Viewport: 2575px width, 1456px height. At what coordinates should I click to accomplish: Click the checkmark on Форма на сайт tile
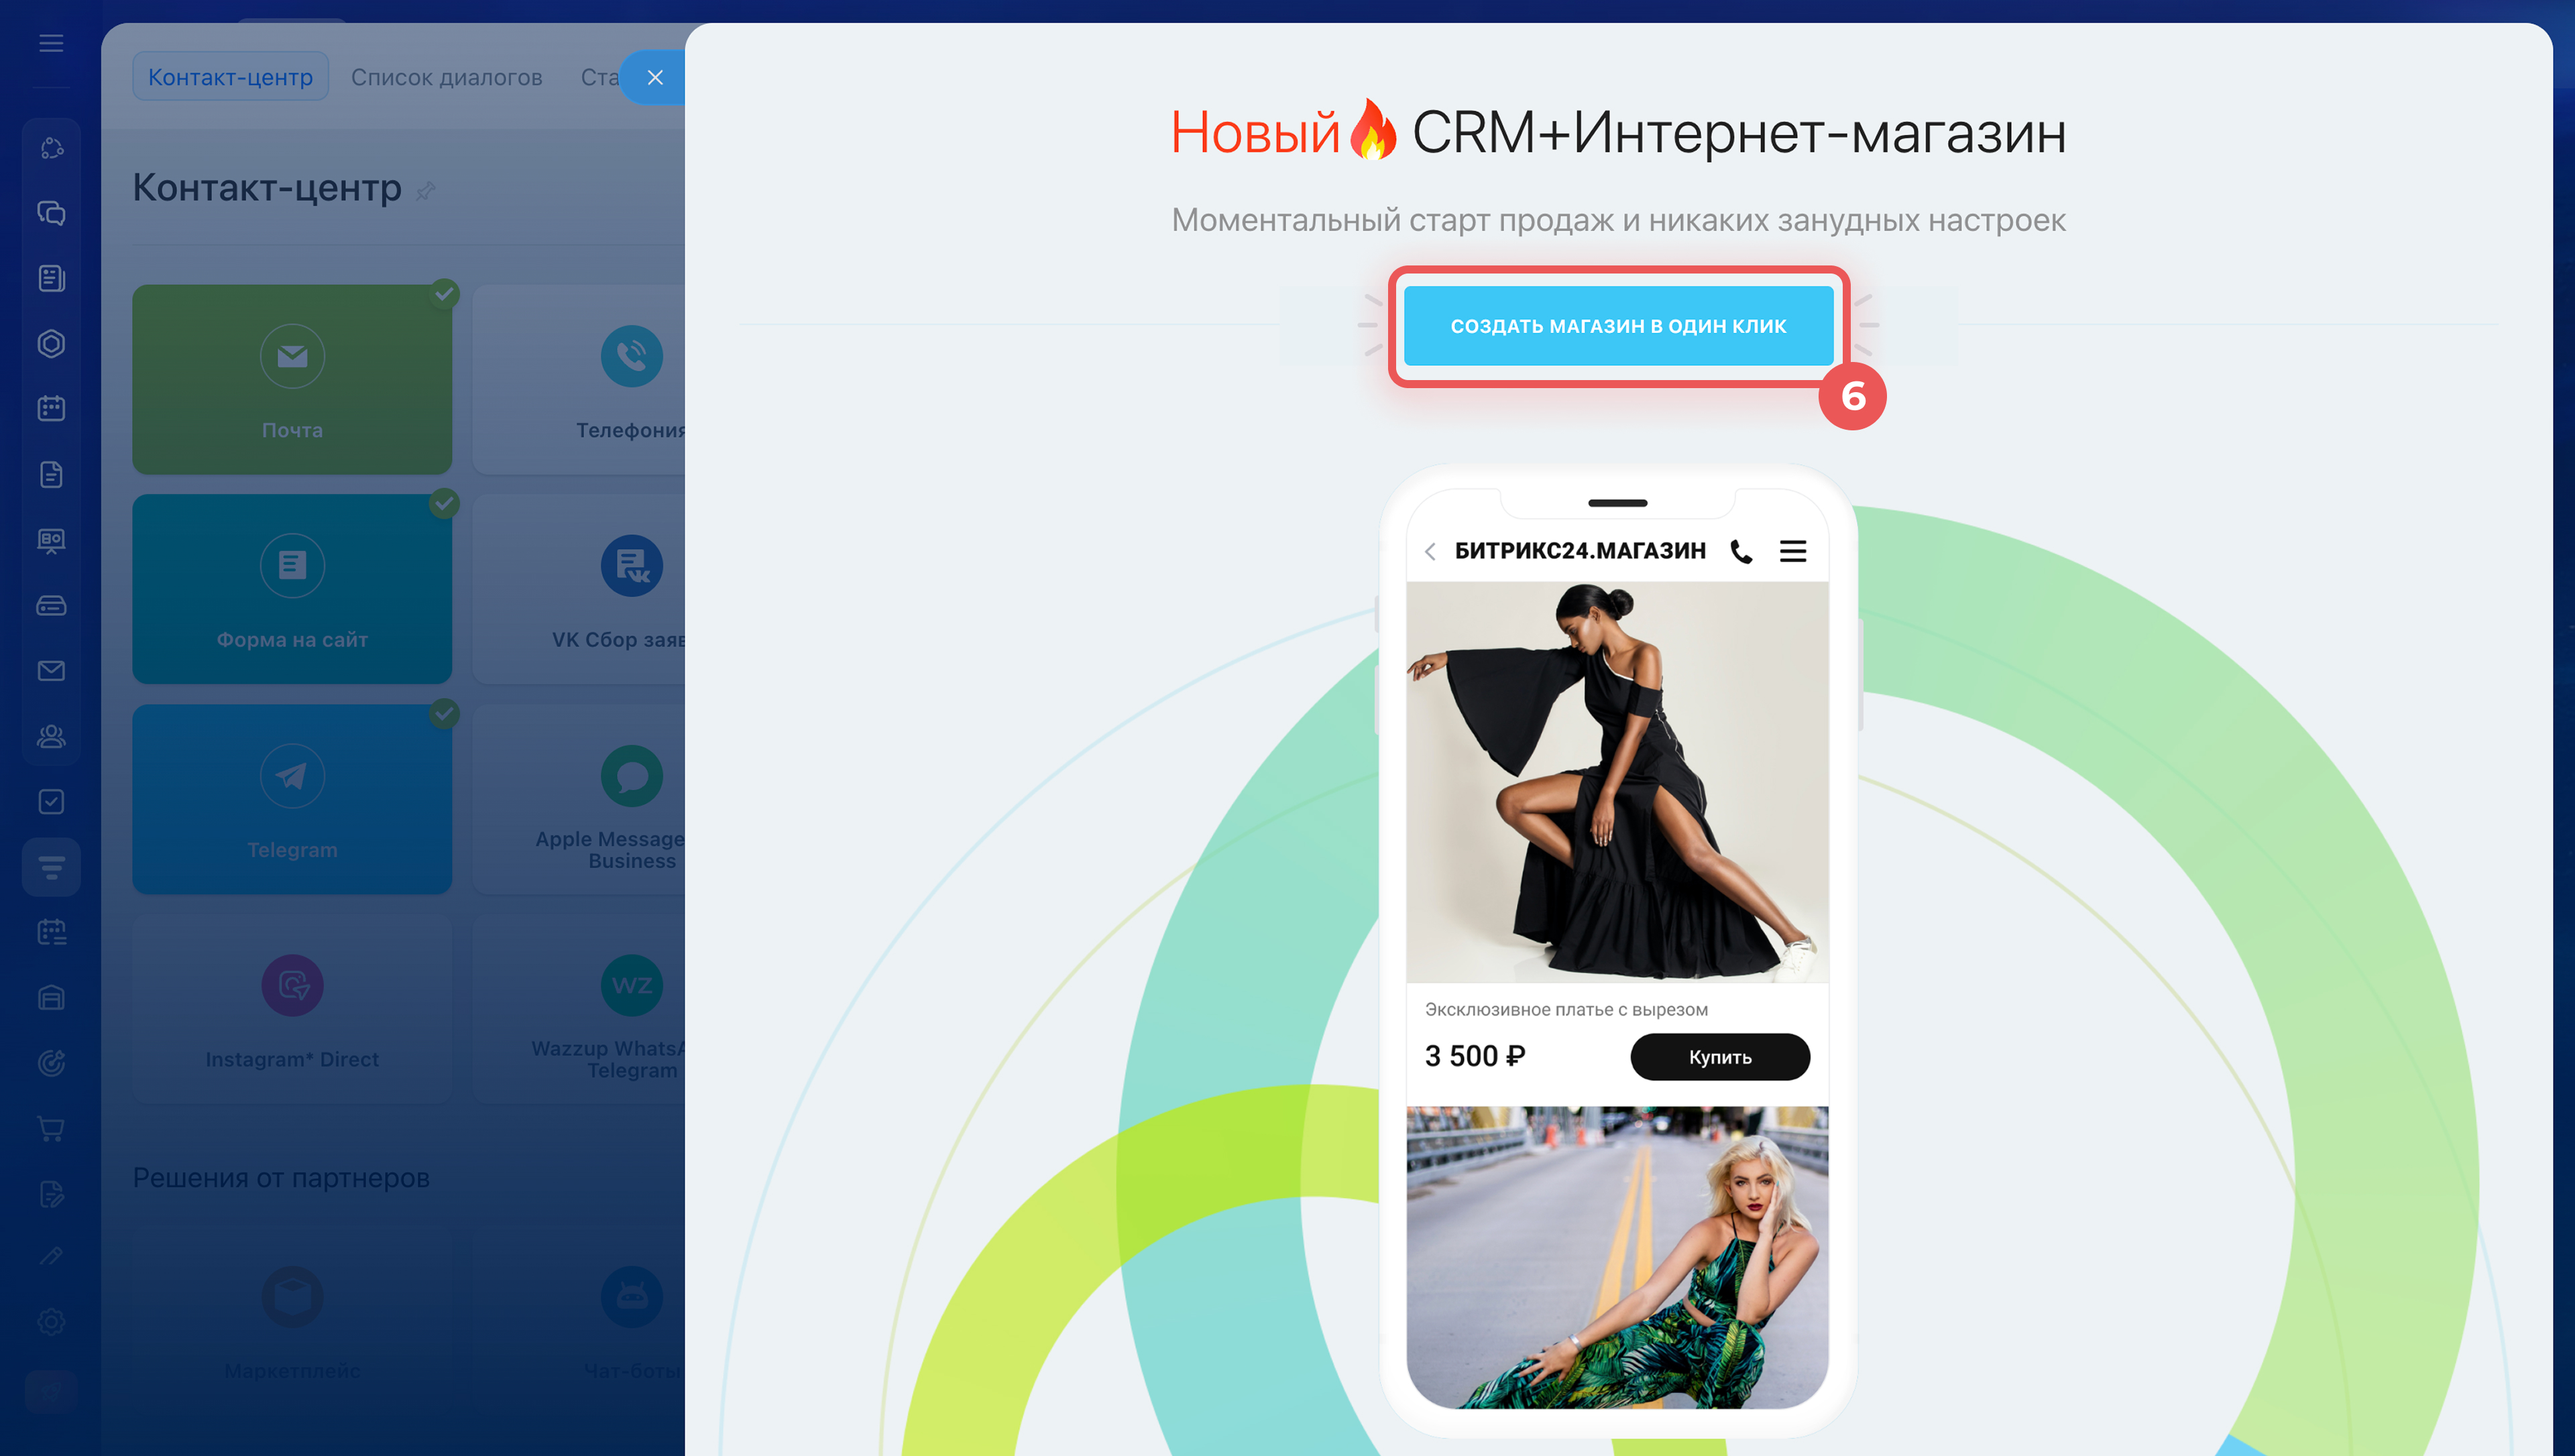pos(445,503)
